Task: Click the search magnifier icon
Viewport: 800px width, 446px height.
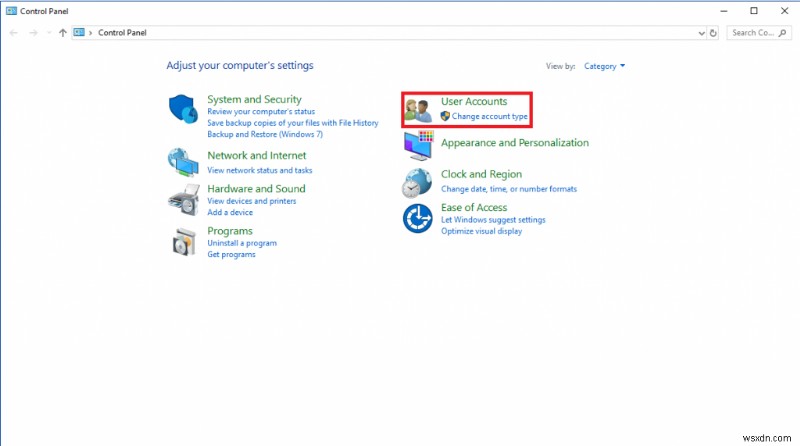Action: (783, 33)
